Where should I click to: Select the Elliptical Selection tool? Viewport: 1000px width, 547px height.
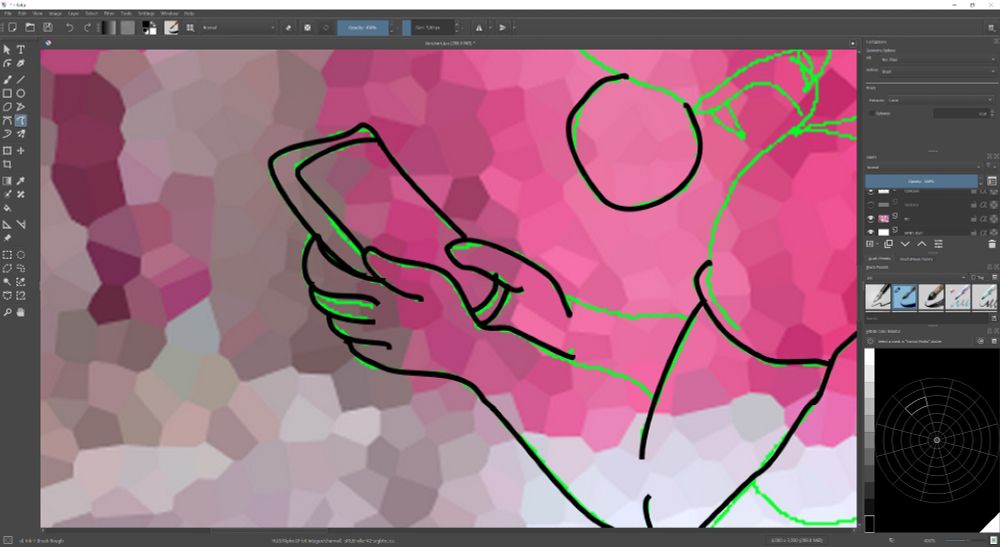click(x=20, y=255)
